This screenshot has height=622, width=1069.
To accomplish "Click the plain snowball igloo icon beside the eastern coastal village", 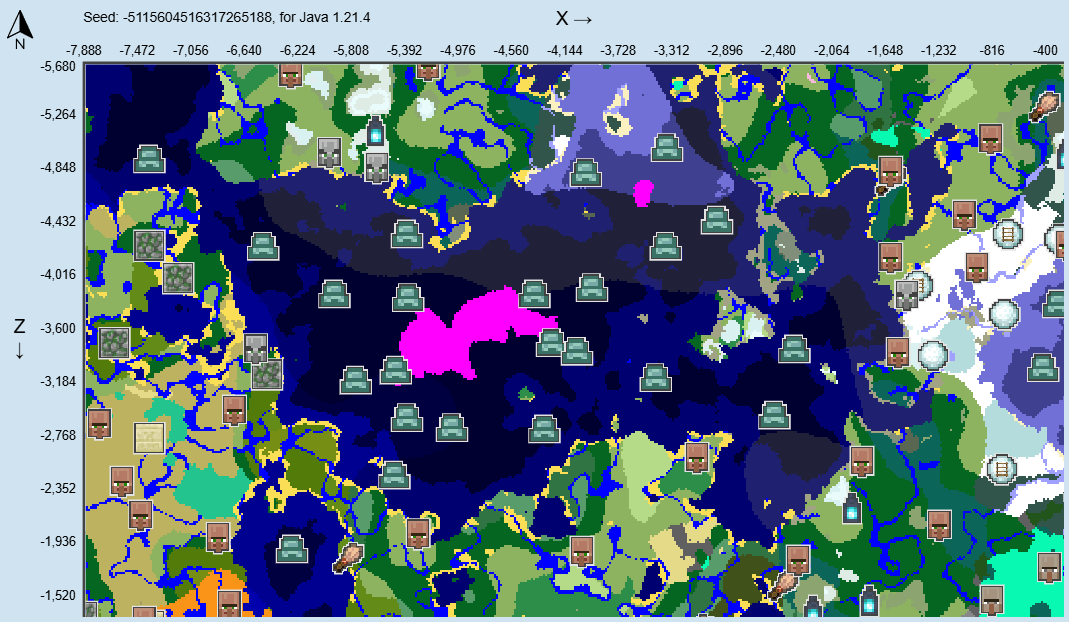I will tap(932, 355).
